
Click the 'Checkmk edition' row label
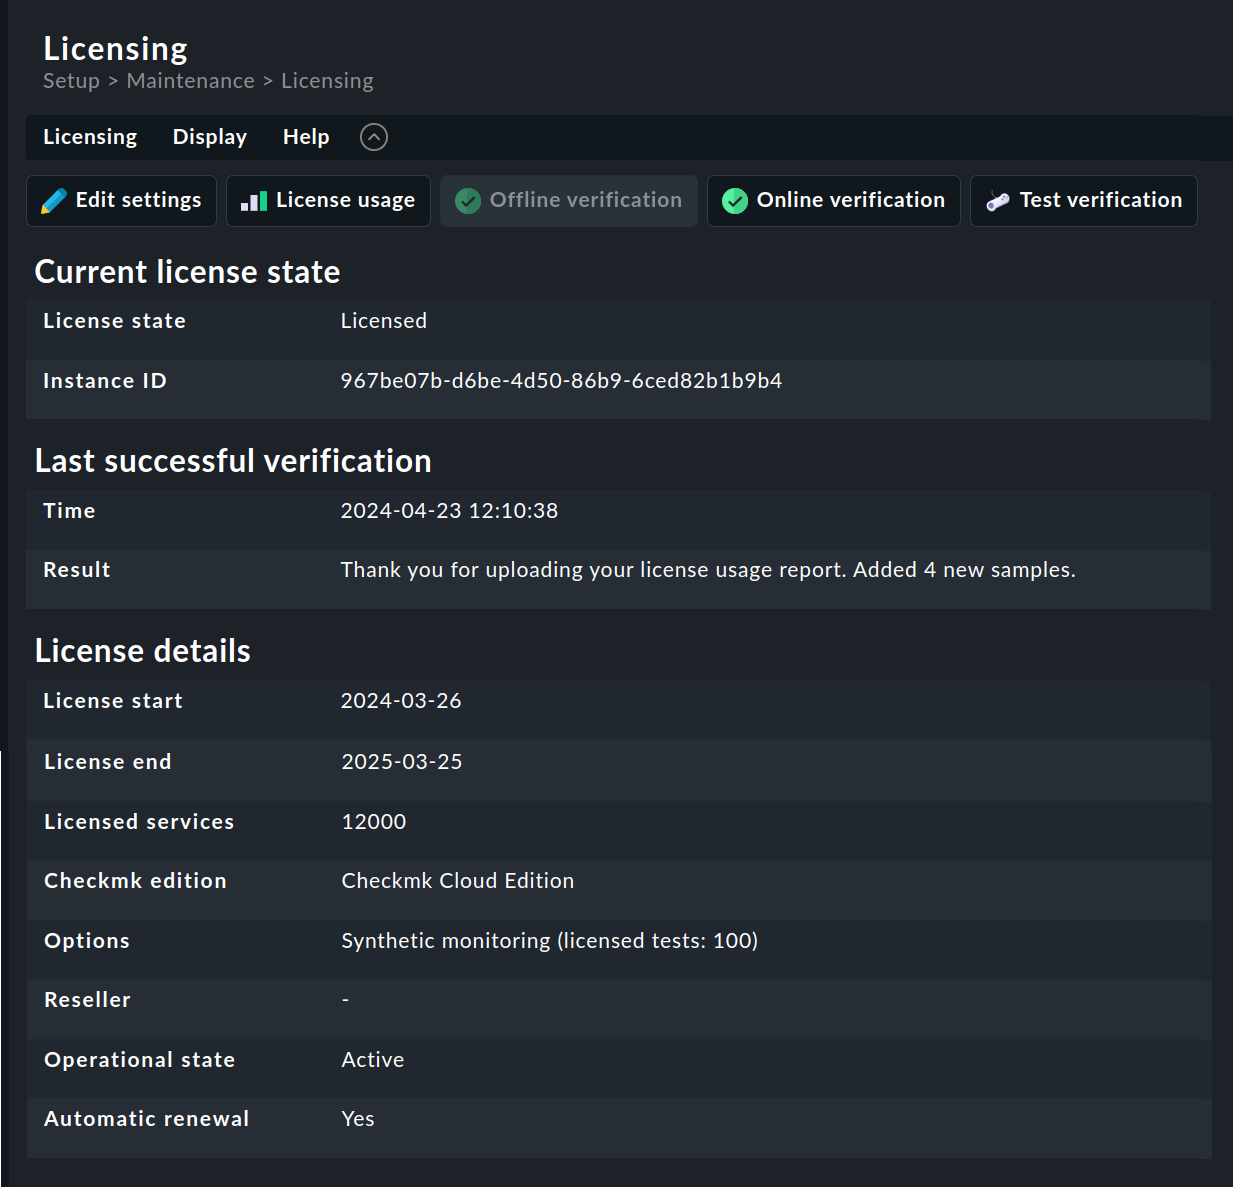coord(135,881)
